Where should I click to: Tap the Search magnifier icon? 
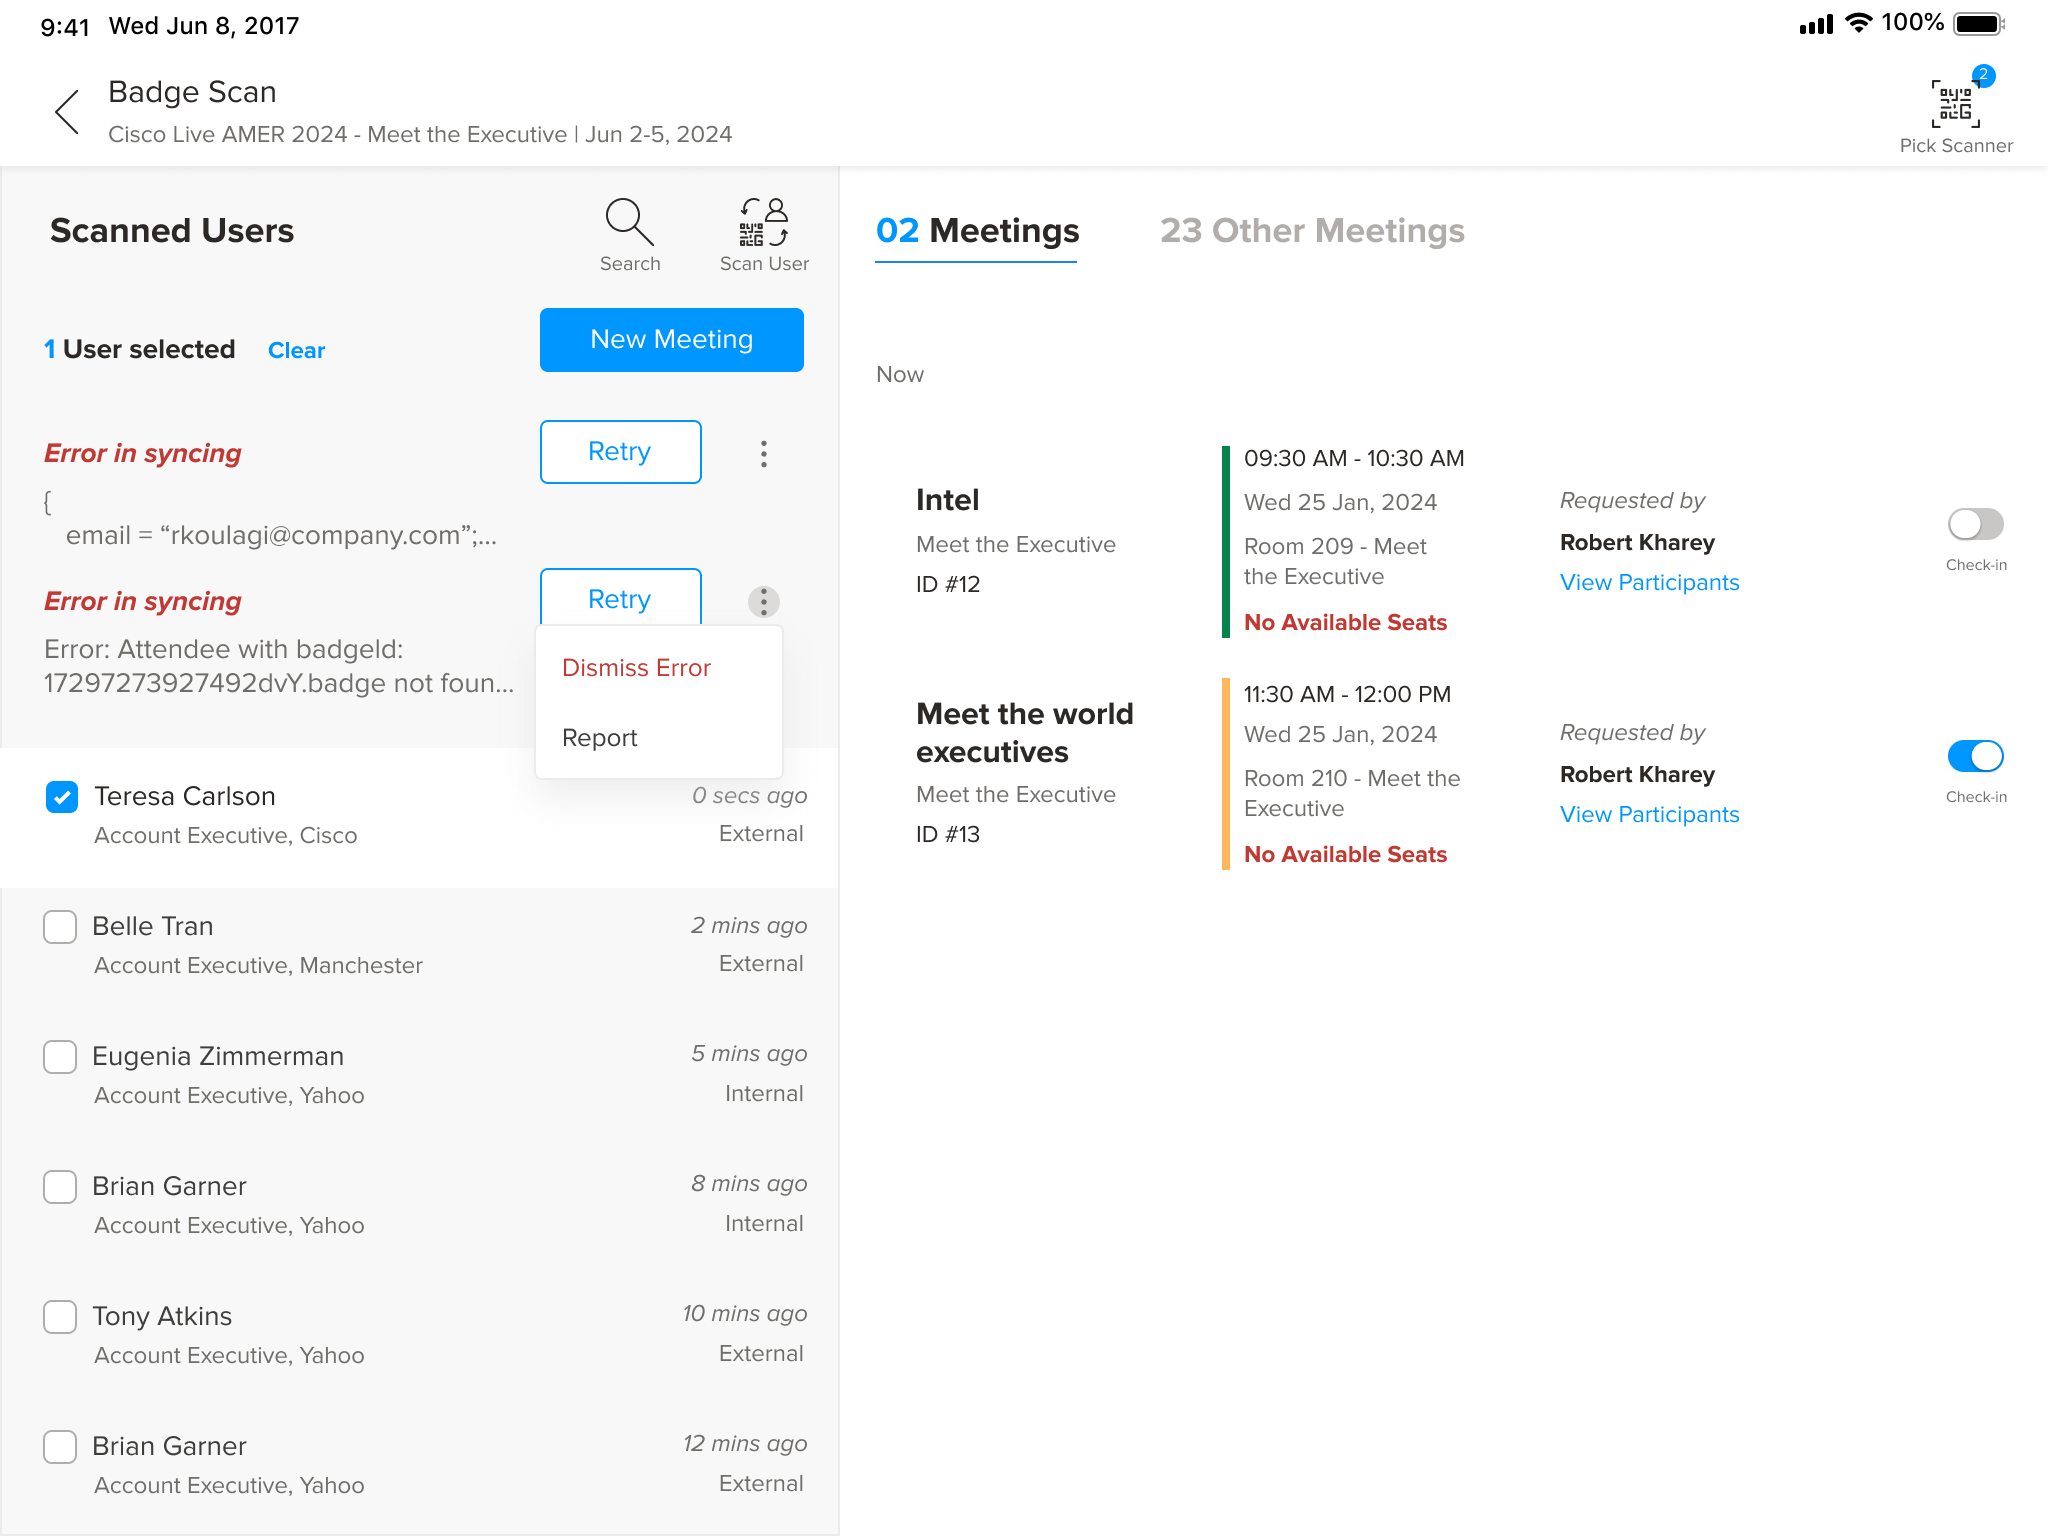(x=629, y=222)
